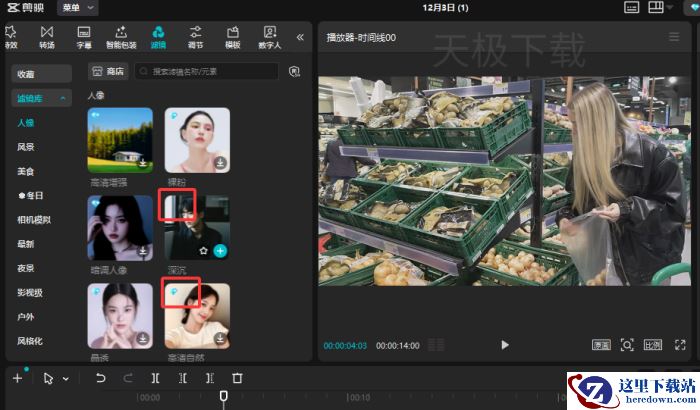Select the 人像 portrait category
The image size is (700, 410).
[x=26, y=123]
